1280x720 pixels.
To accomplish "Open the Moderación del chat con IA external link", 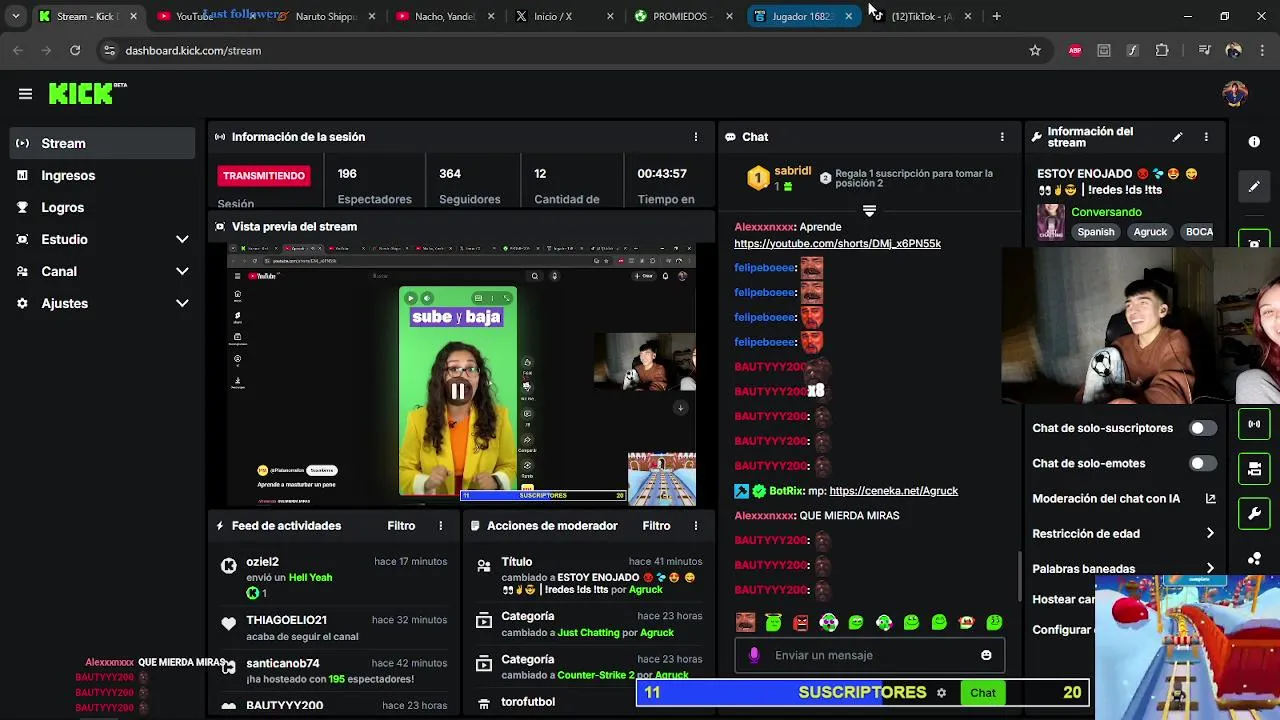I will pos(1210,498).
